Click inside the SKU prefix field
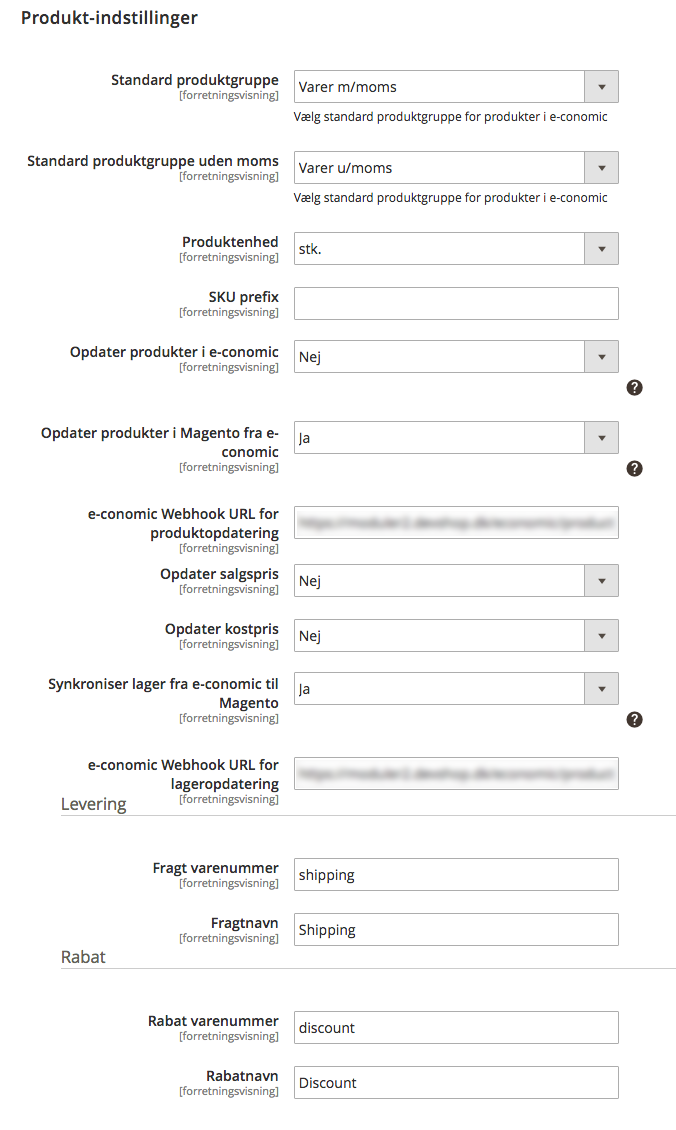This screenshot has height=1130, width=676. 456,303
